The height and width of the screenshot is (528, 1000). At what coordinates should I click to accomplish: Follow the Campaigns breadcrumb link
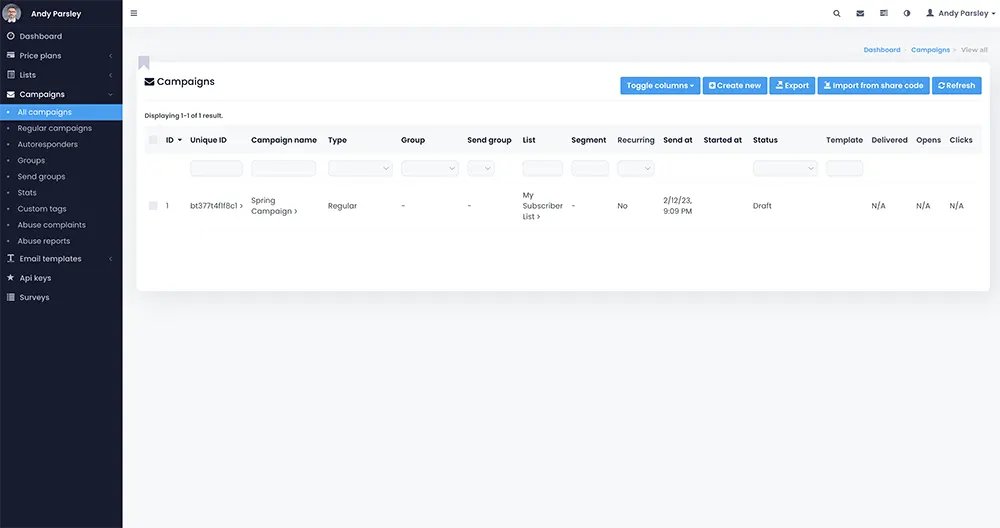[x=930, y=50]
